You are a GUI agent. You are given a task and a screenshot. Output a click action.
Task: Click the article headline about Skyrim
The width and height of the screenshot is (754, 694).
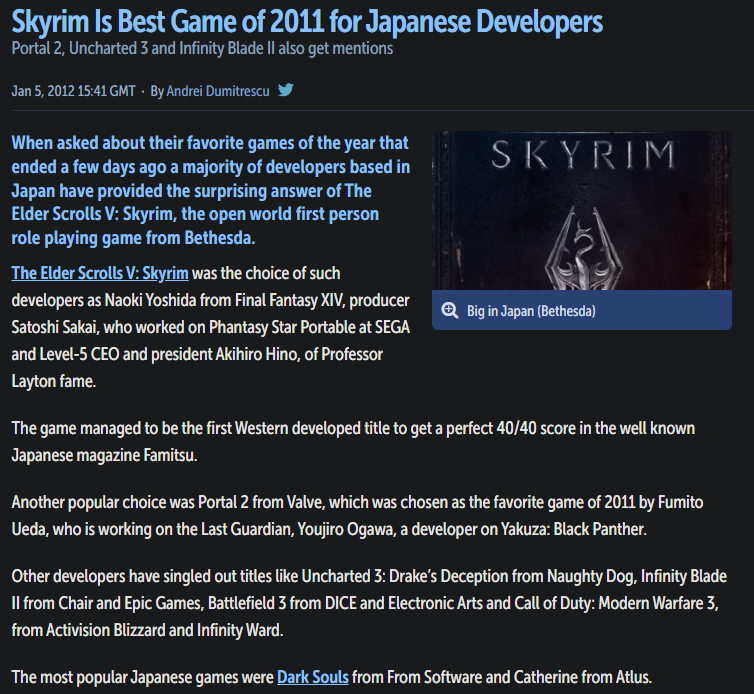(307, 22)
